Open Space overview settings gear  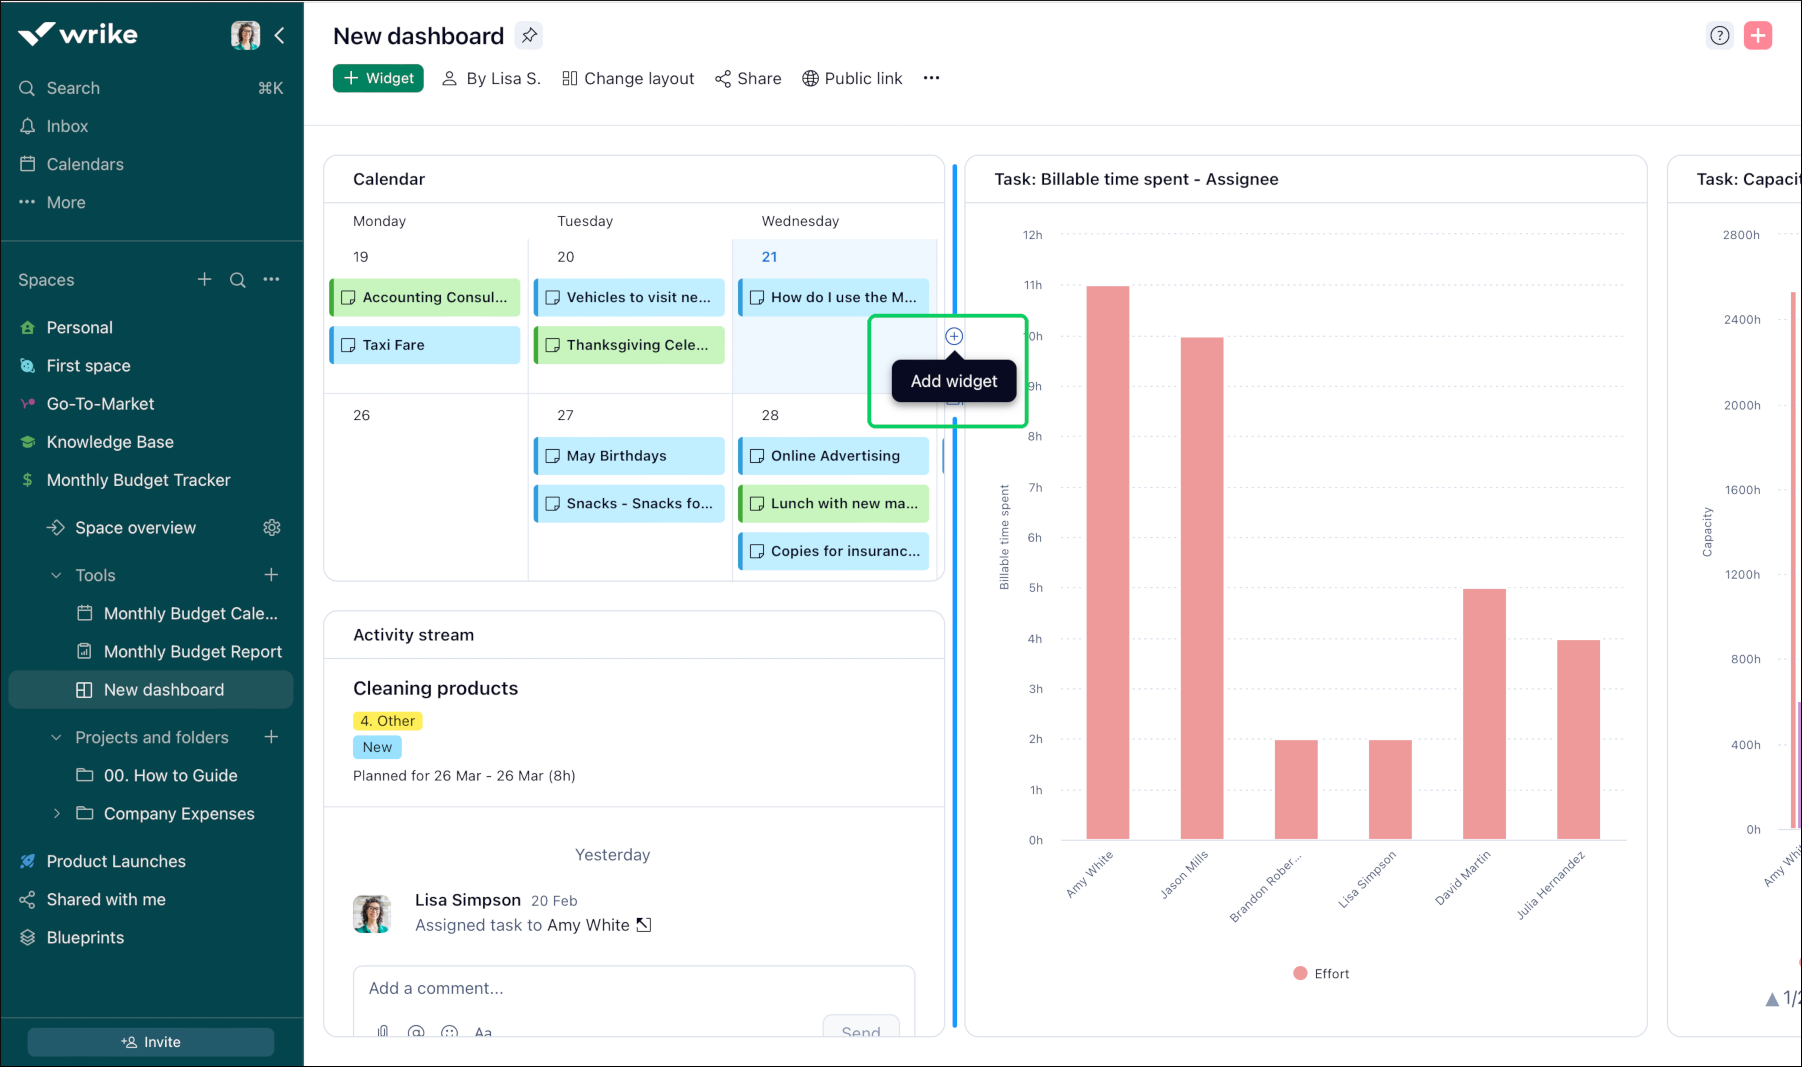coord(271,528)
